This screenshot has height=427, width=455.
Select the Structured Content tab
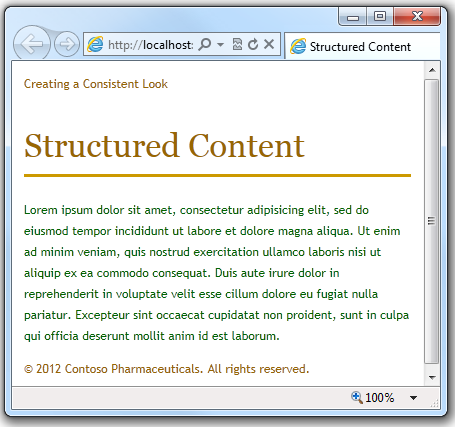point(363,46)
